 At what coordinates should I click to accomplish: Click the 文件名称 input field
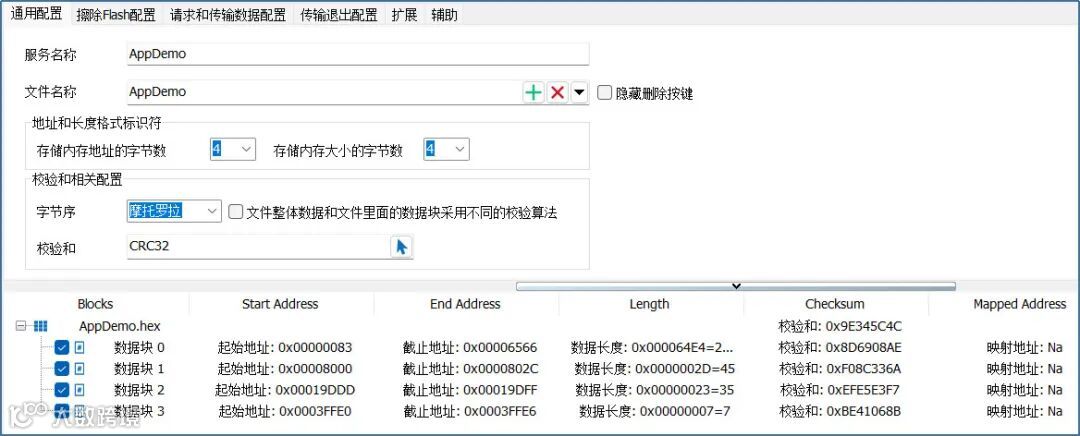[324, 92]
